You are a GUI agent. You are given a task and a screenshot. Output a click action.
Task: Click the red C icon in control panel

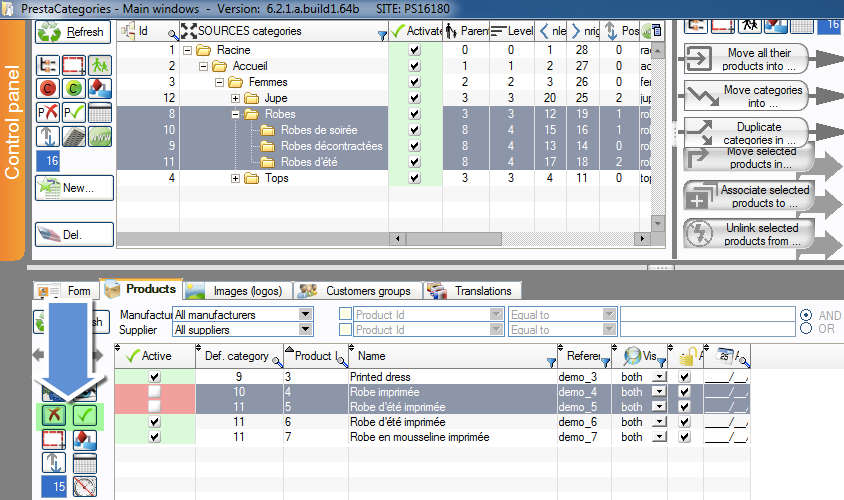48,88
